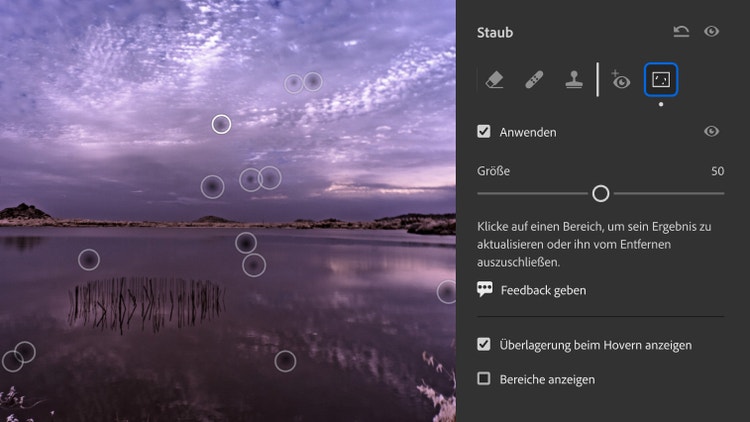Open the Feedback geben link
Viewport: 750px width, 422px height.
[x=543, y=290]
